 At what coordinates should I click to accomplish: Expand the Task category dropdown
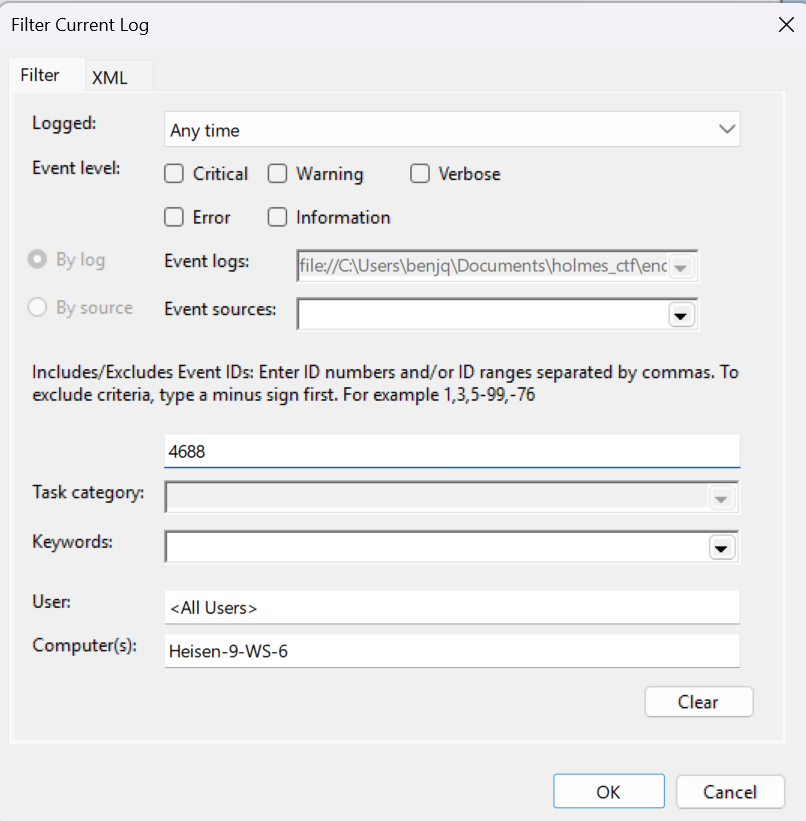(718, 498)
